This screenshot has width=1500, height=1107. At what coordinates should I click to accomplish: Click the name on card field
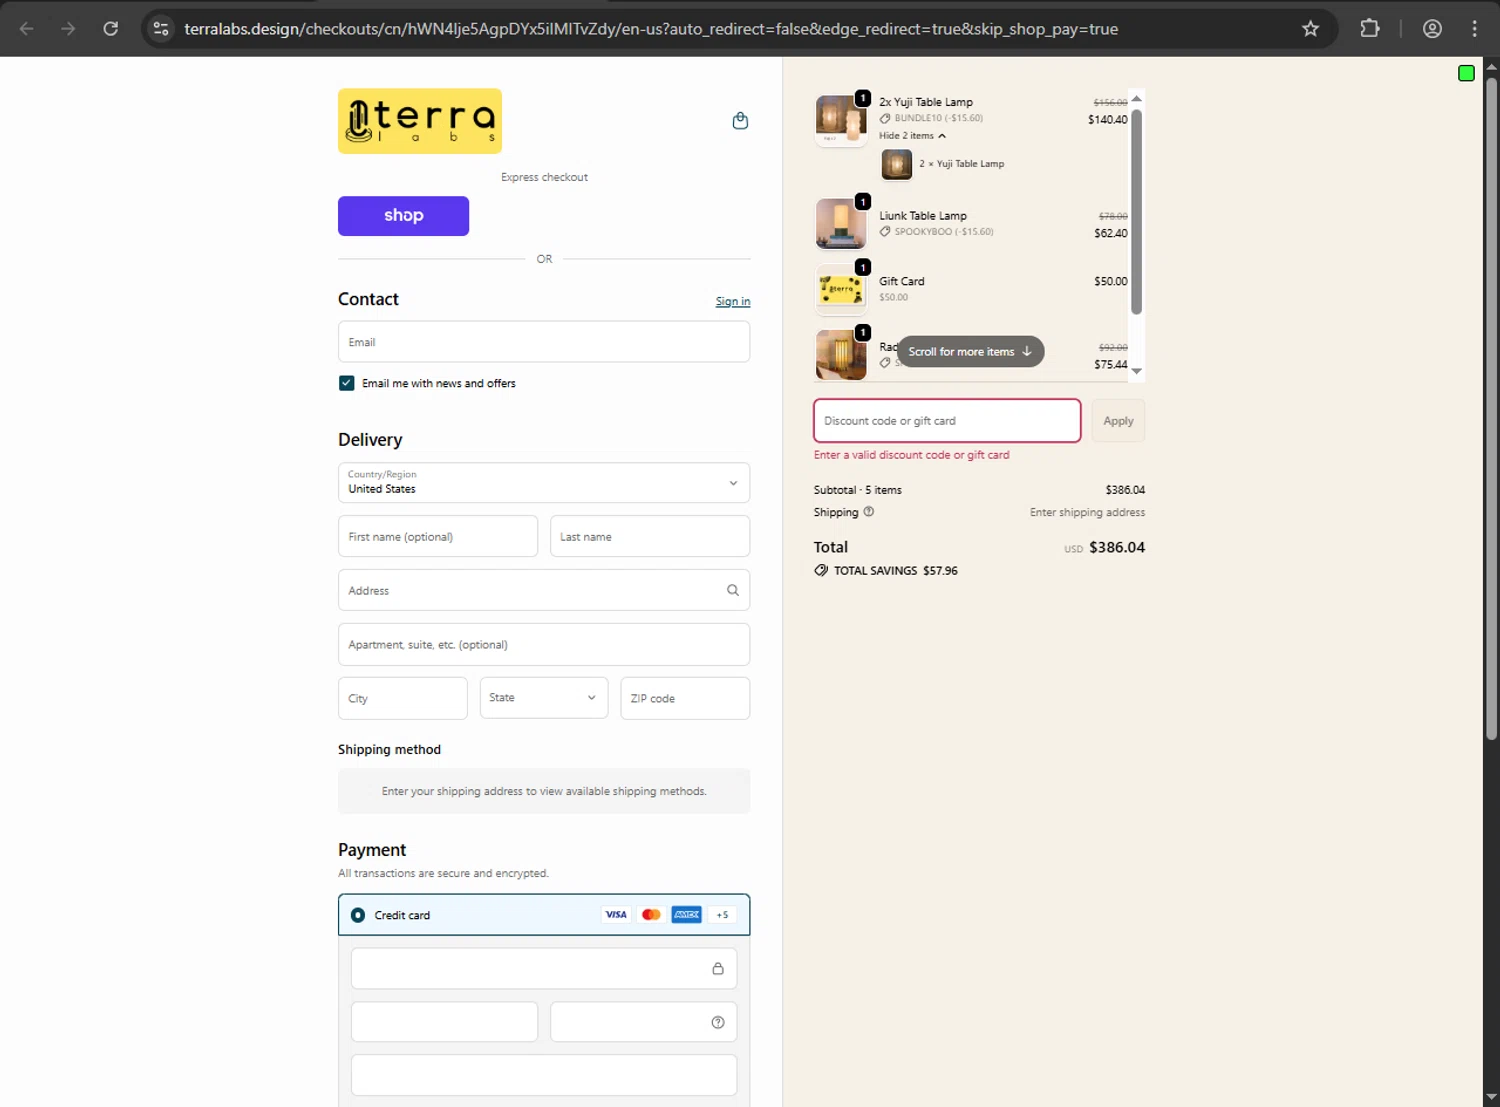544,1076
